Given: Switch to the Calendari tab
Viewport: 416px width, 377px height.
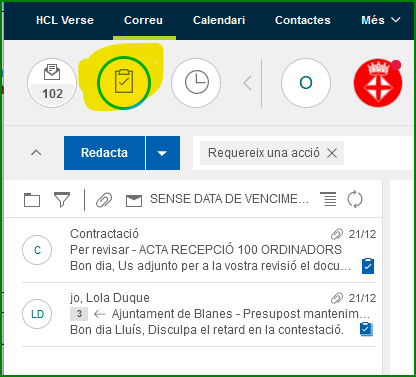Looking at the screenshot, I should pos(219,20).
